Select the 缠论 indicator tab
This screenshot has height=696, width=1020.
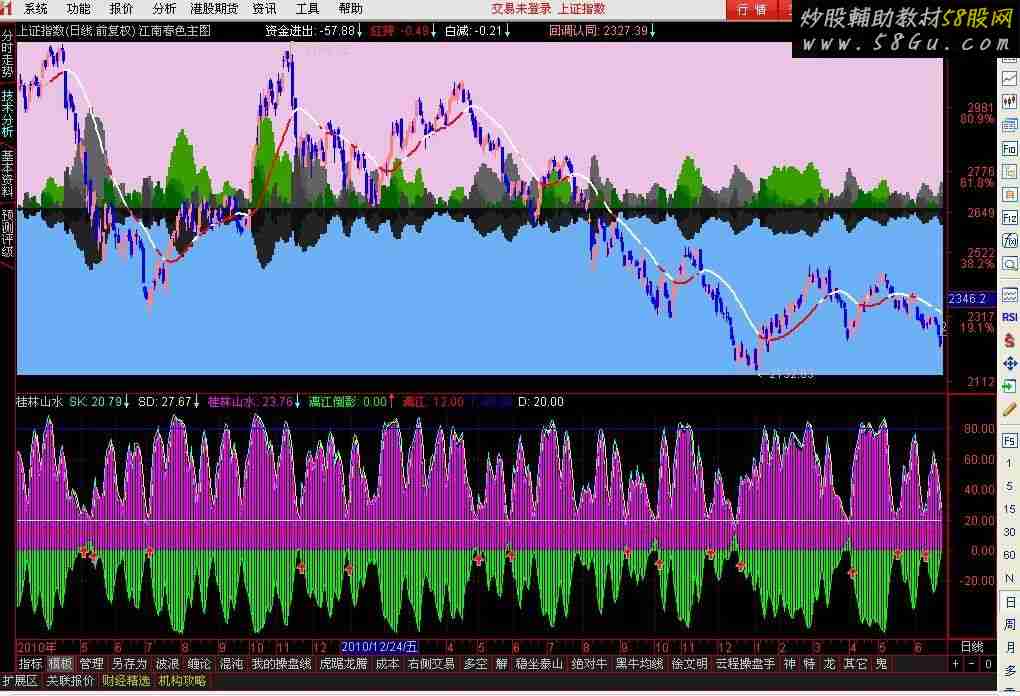[x=199, y=663]
